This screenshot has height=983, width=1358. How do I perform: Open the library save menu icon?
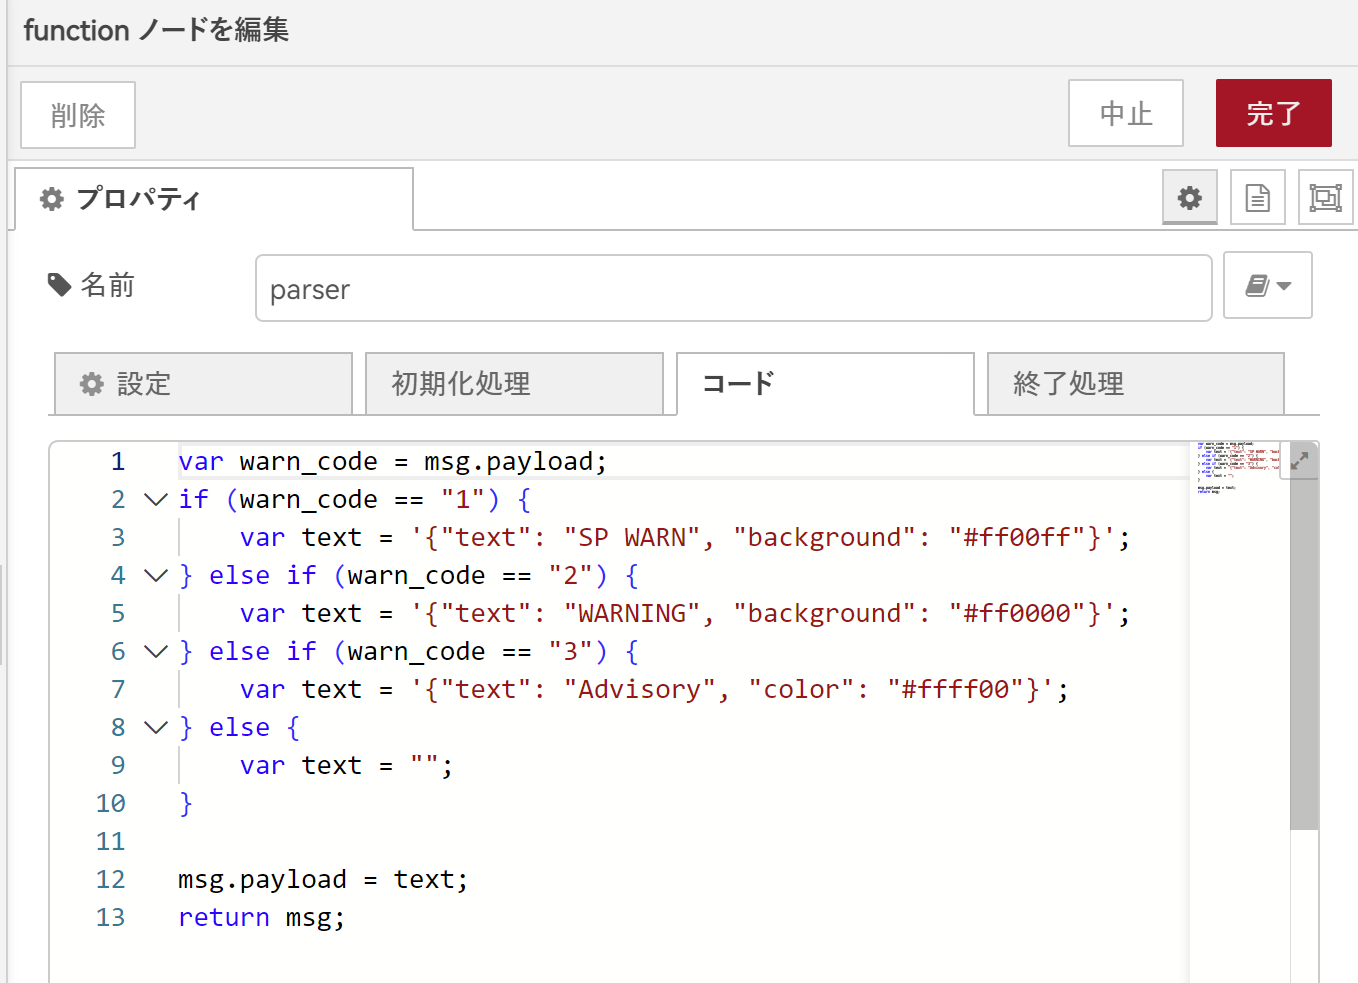pyautogui.click(x=1259, y=285)
